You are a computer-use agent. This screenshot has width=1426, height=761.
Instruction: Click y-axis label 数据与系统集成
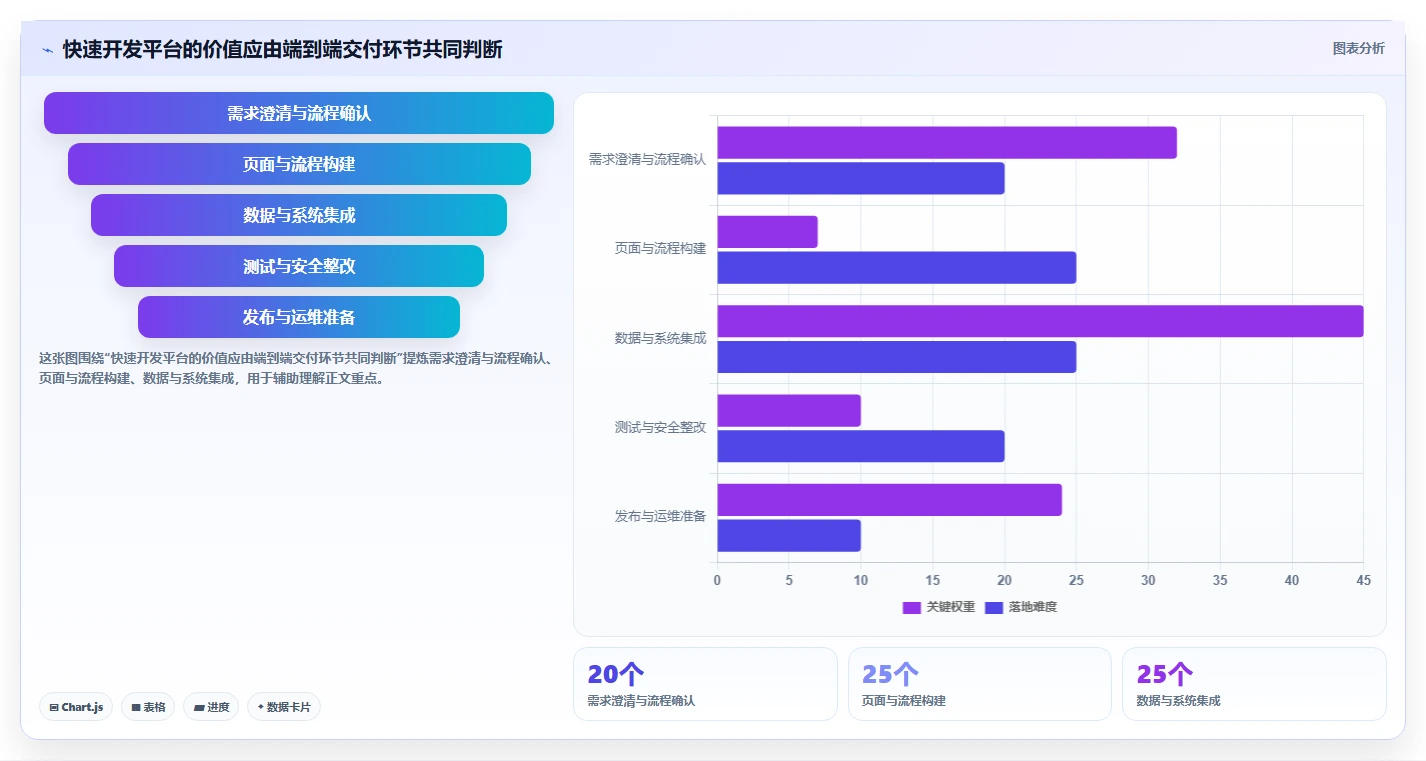(660, 338)
